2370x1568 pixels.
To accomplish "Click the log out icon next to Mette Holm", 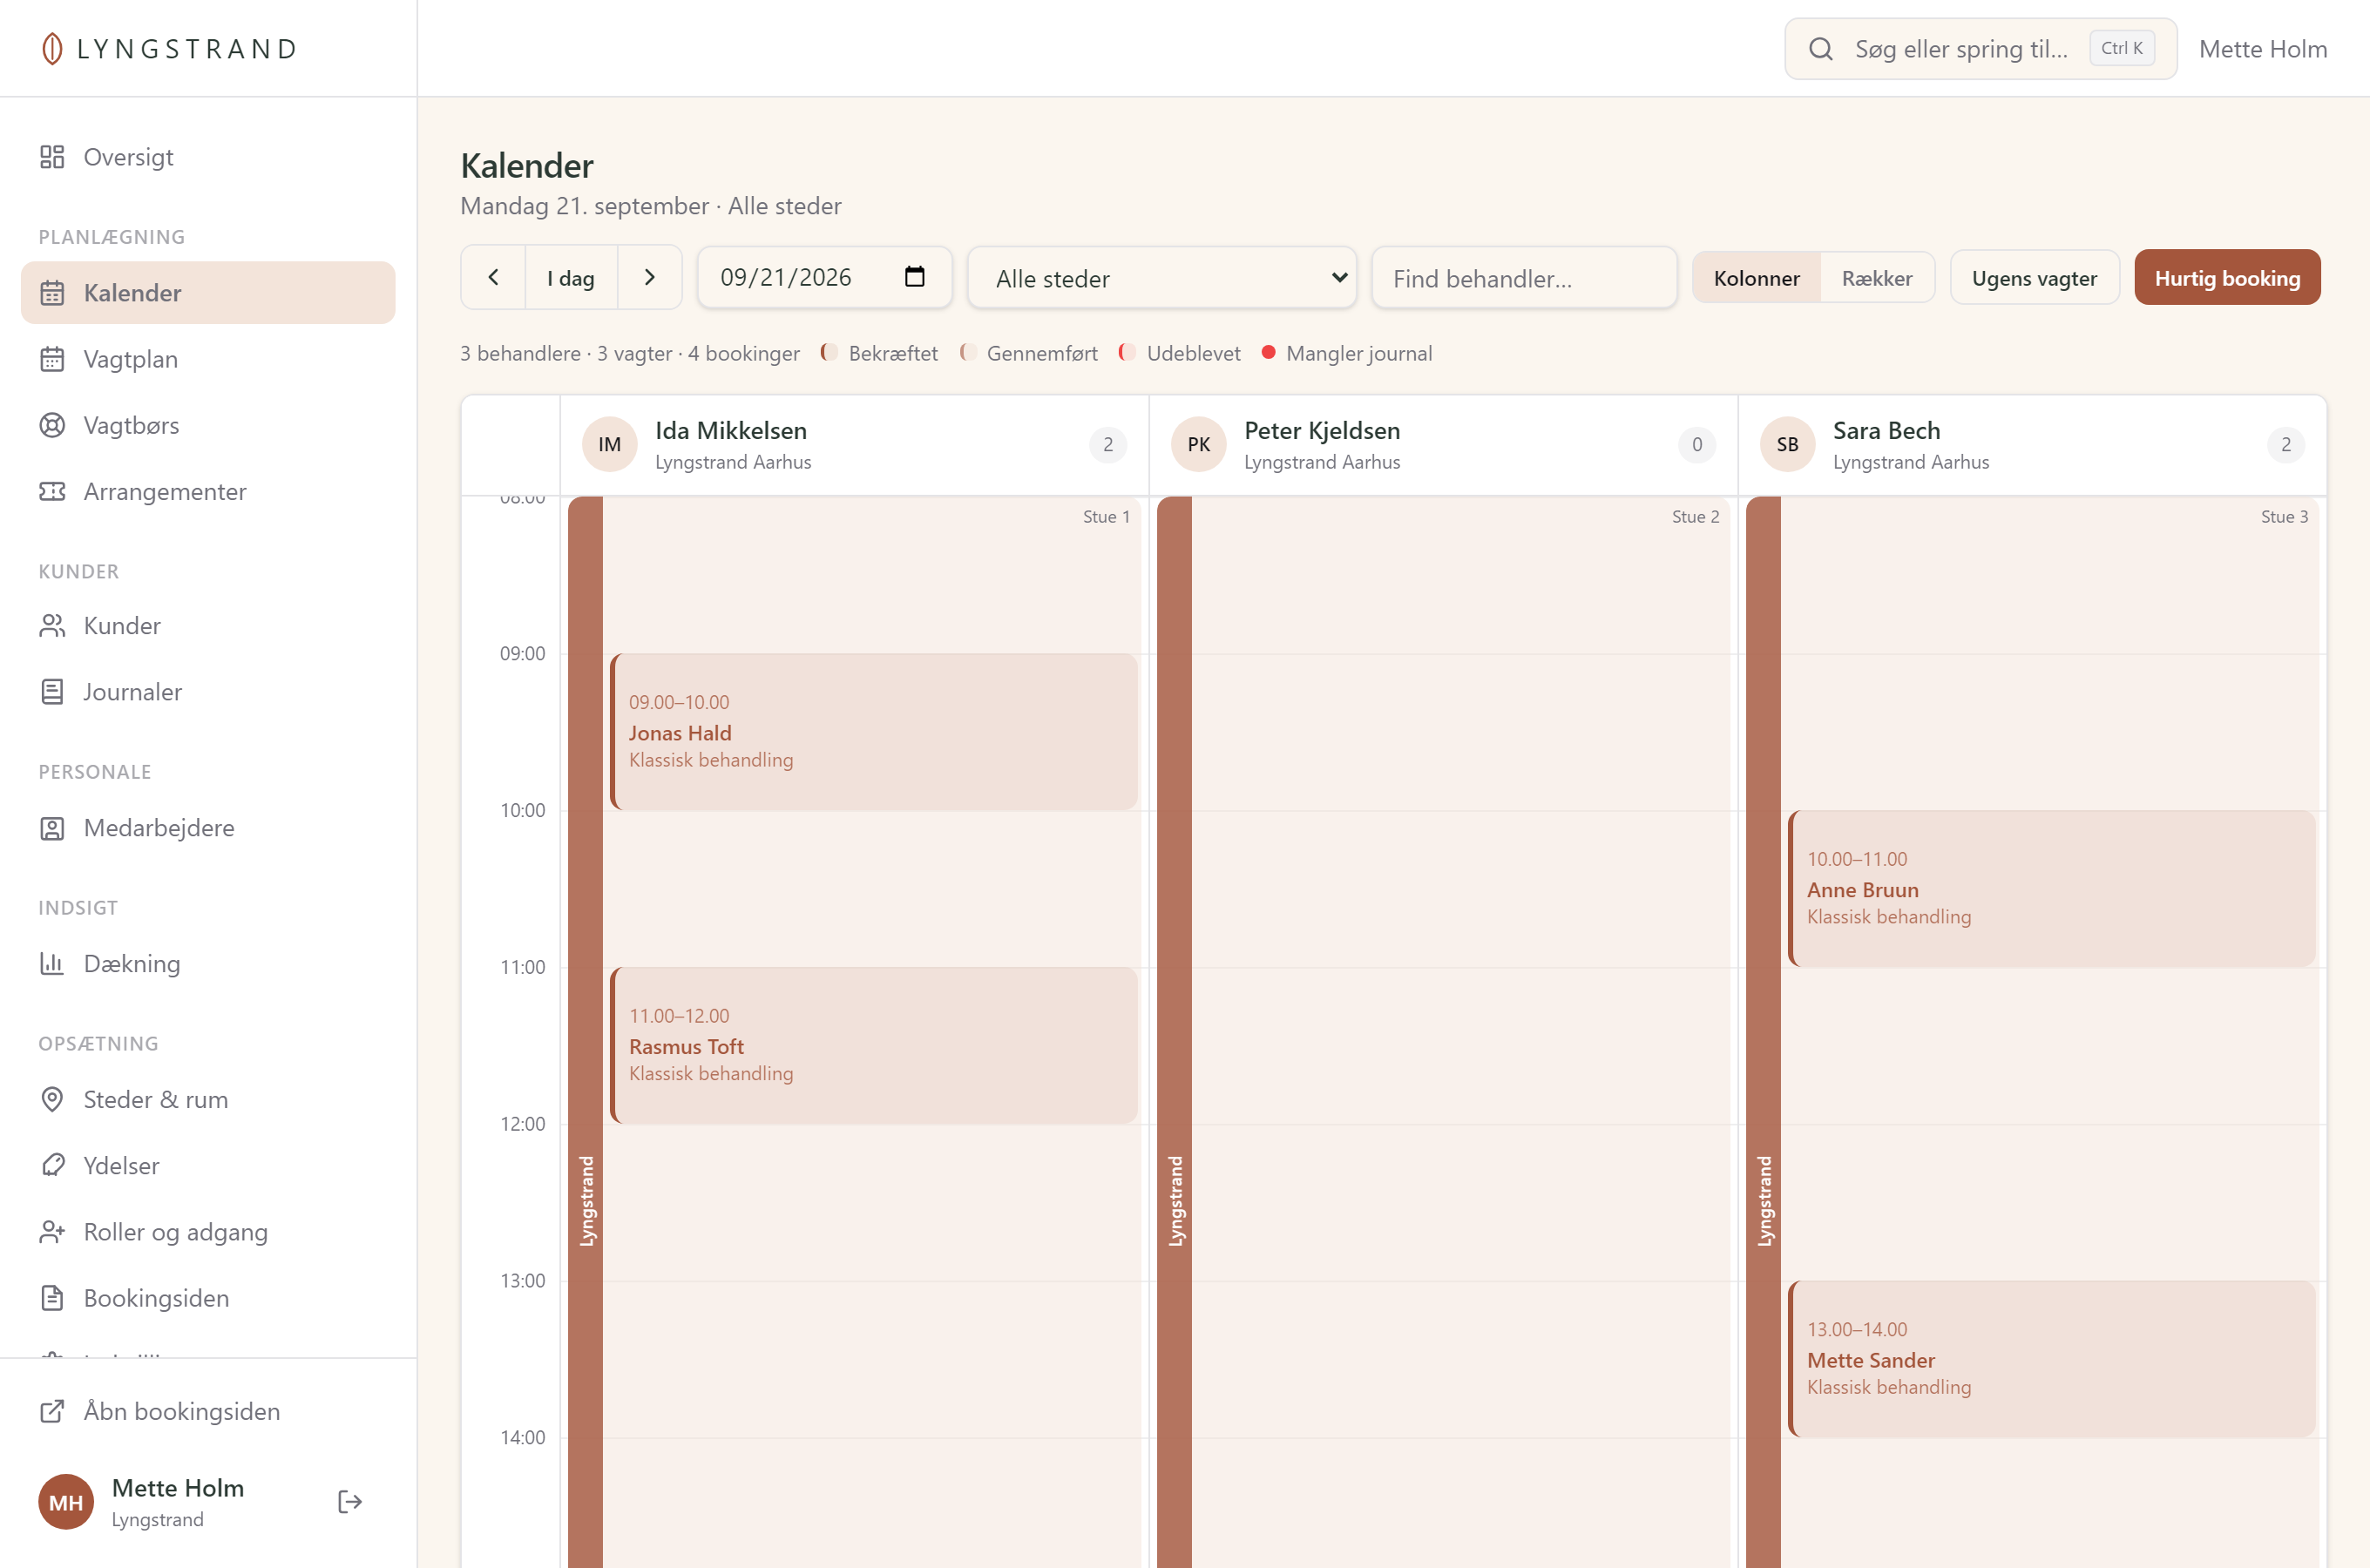I will [349, 1501].
